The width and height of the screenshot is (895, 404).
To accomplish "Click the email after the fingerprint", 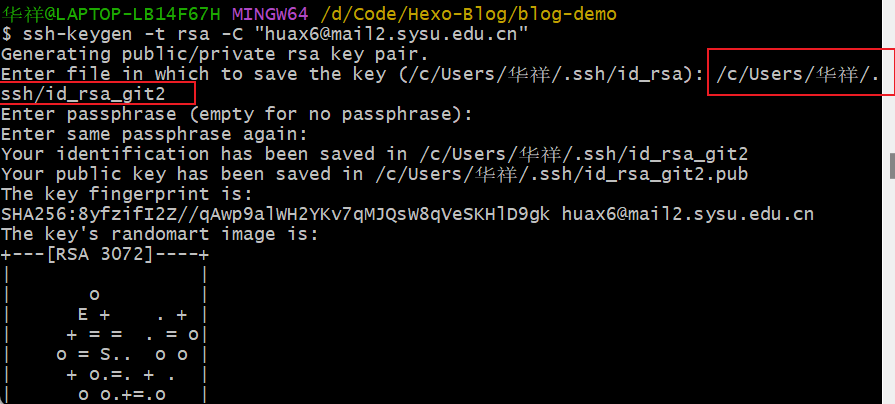I will pos(688,214).
